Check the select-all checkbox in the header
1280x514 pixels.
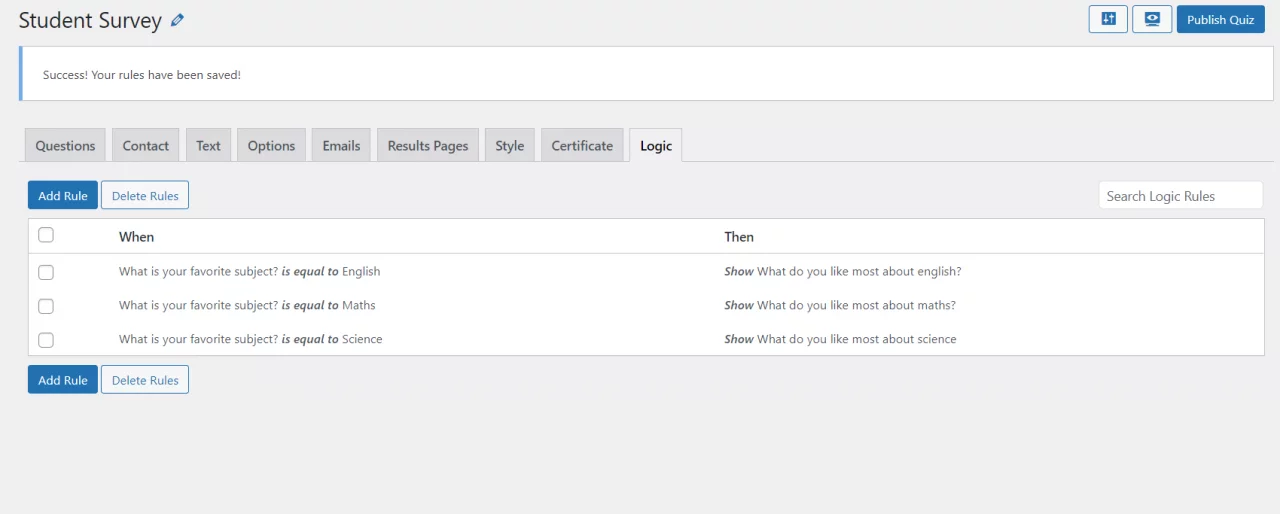pos(46,236)
